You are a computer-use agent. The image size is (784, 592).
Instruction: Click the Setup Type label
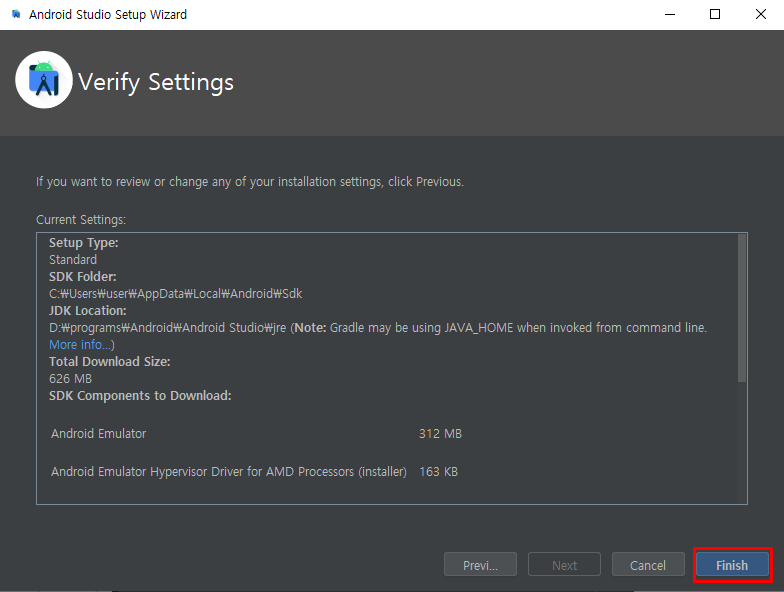pos(84,242)
